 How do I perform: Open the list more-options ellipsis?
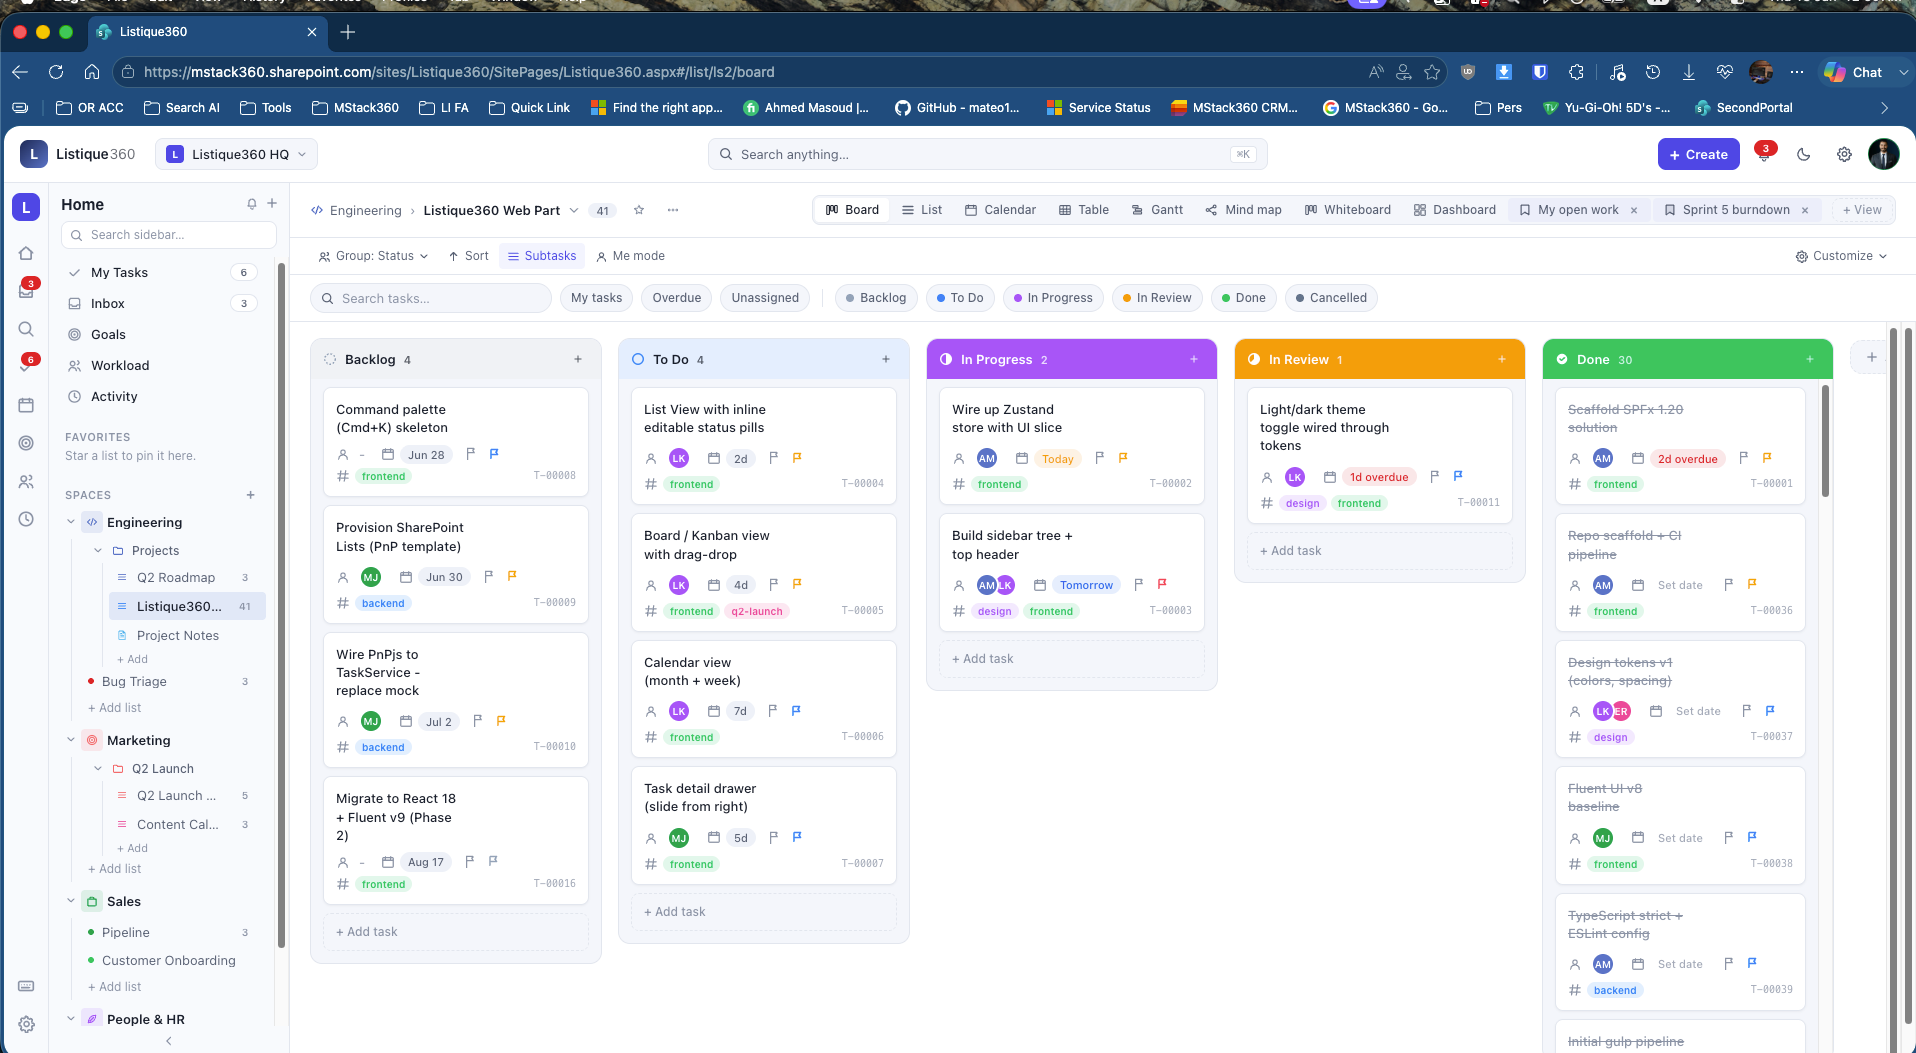tap(673, 210)
